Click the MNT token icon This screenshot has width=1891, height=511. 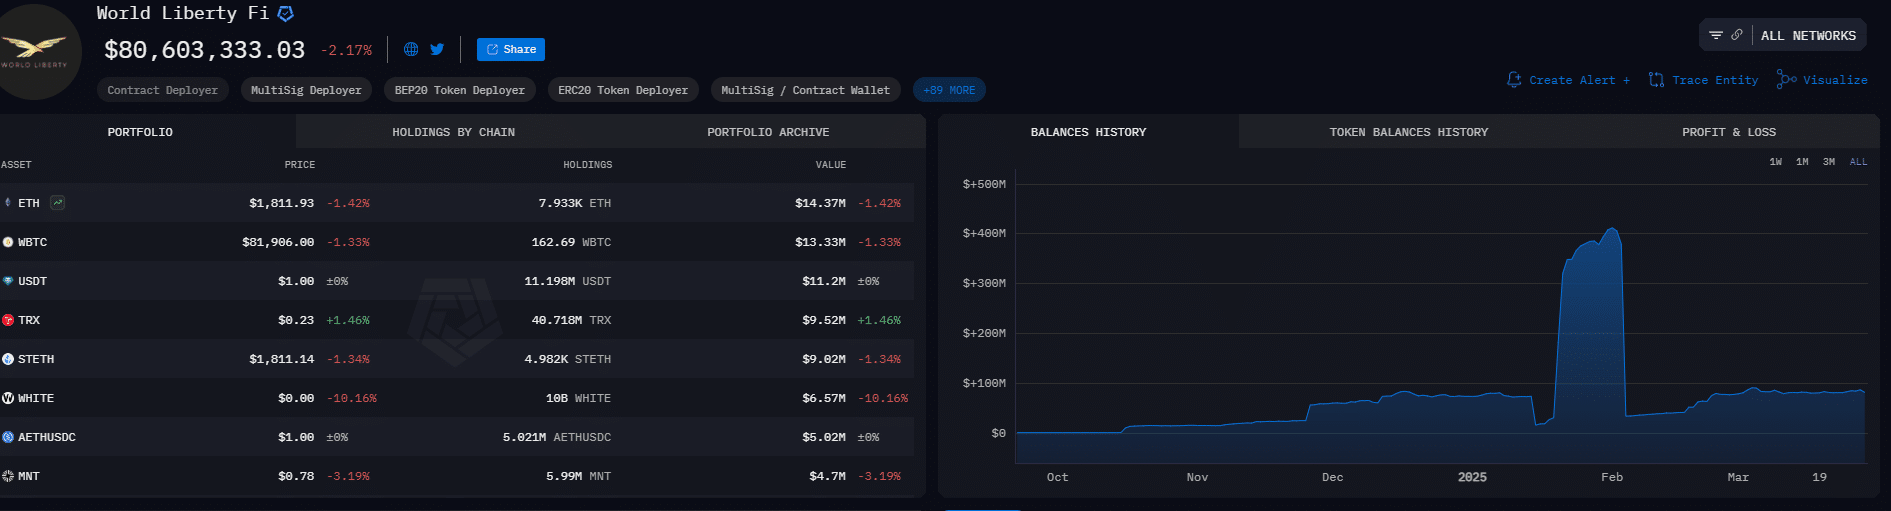click(x=8, y=476)
